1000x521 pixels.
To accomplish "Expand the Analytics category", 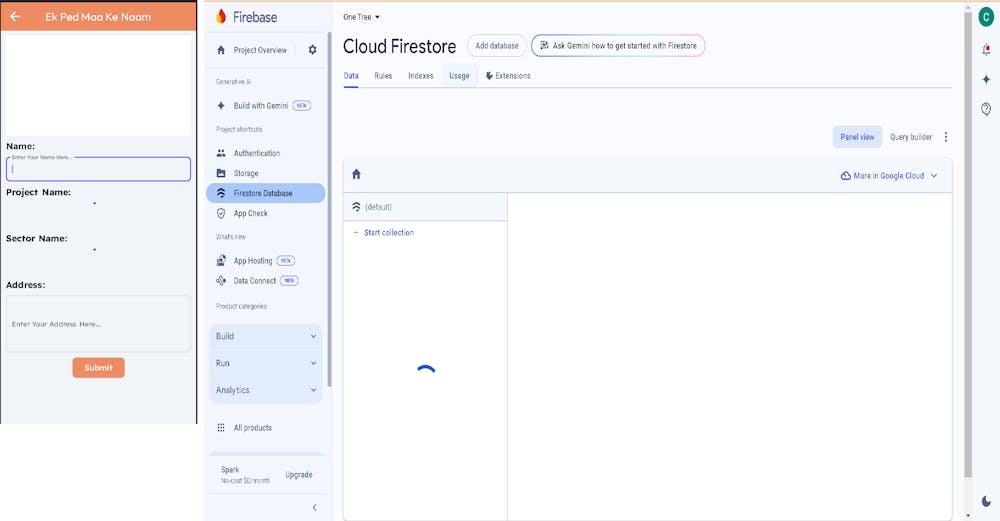I will pyautogui.click(x=265, y=390).
